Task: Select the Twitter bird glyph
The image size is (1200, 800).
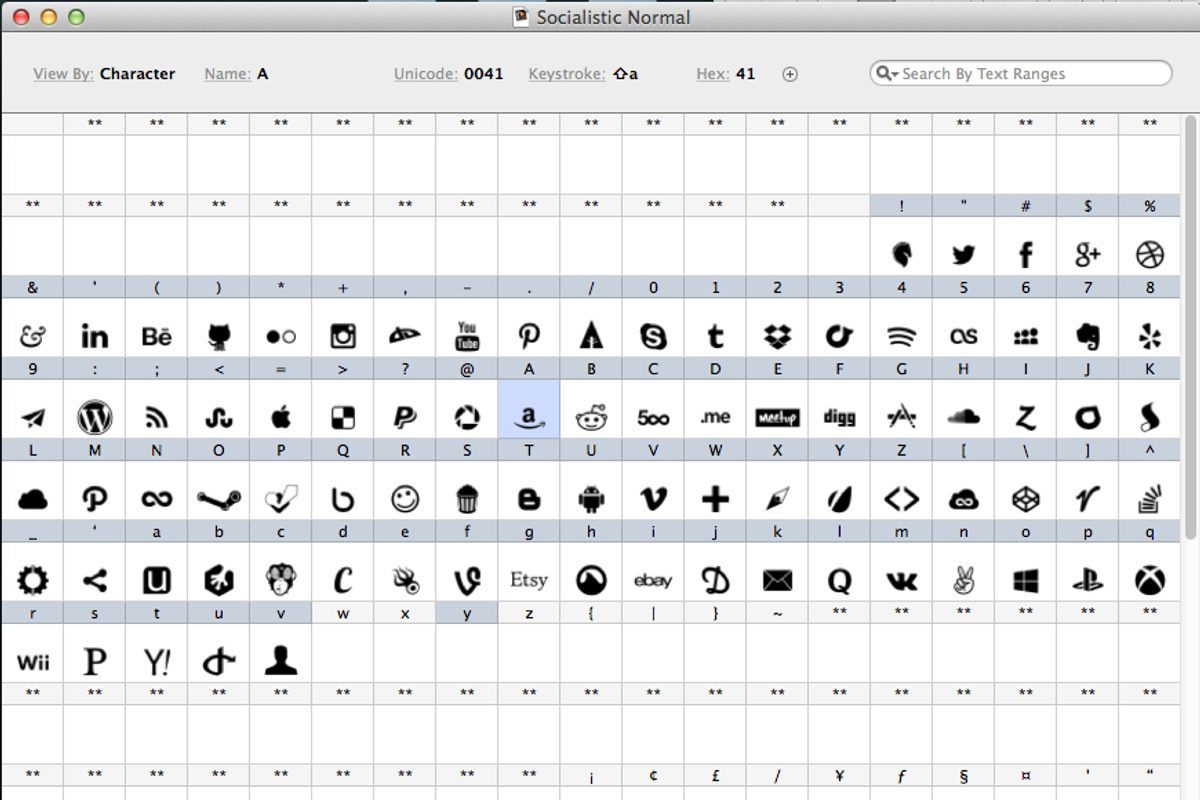Action: pos(963,255)
